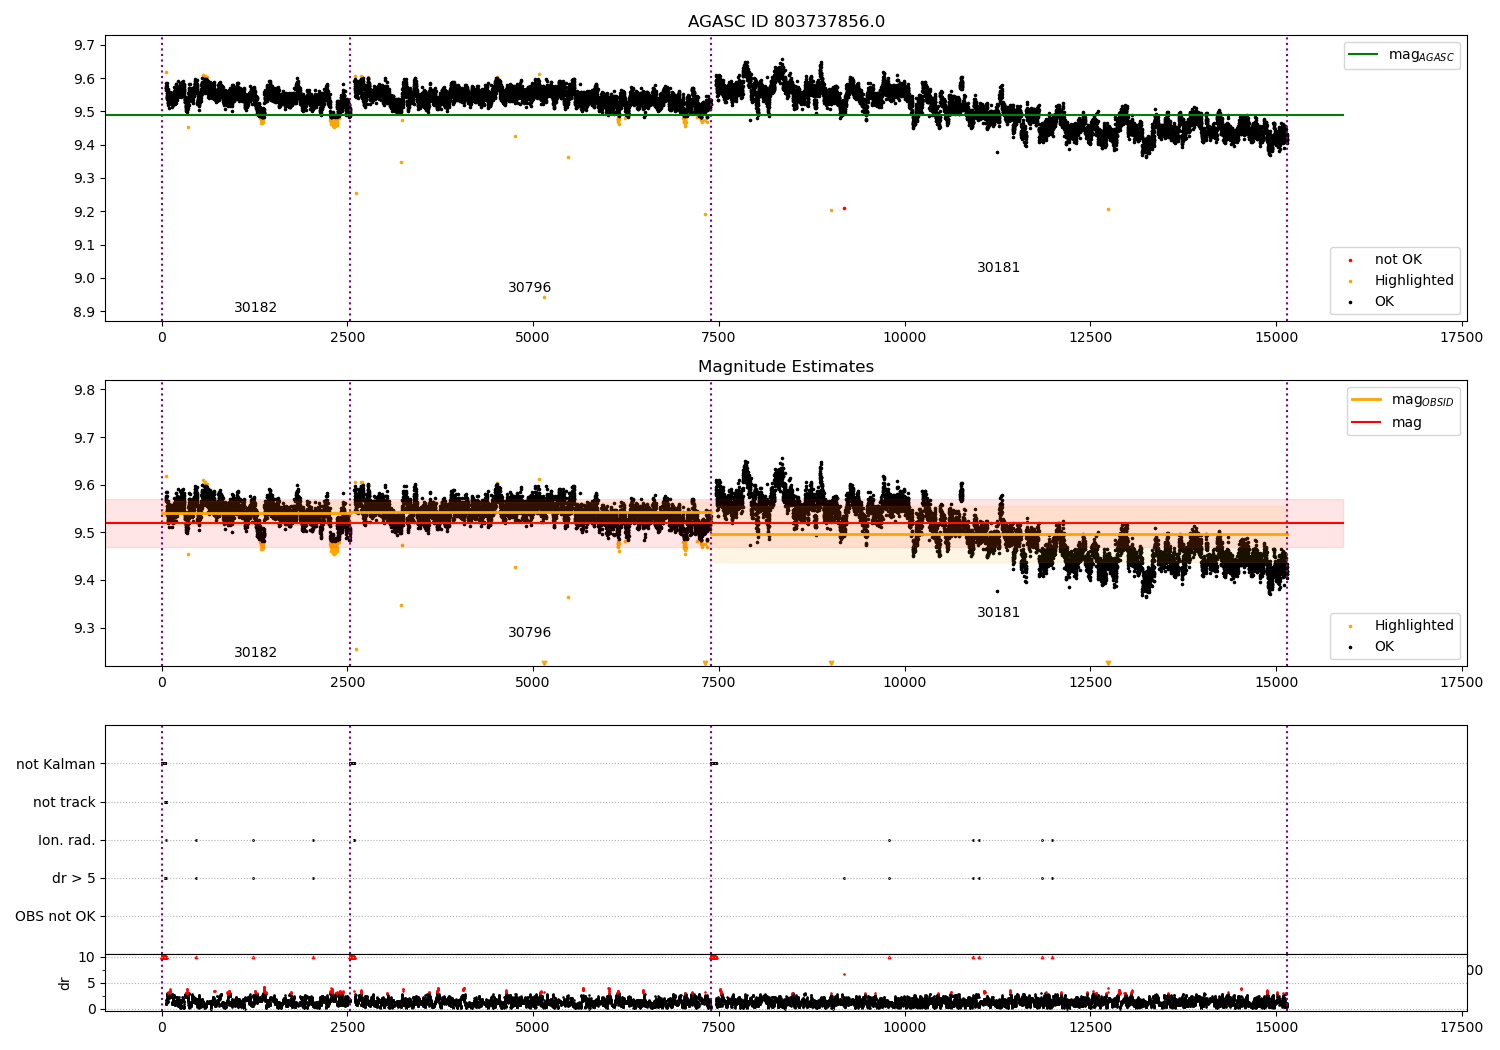This screenshot has height=1050, width=1500.
Task: Click obsid label "30182" in the middle plot
Action: click(256, 653)
